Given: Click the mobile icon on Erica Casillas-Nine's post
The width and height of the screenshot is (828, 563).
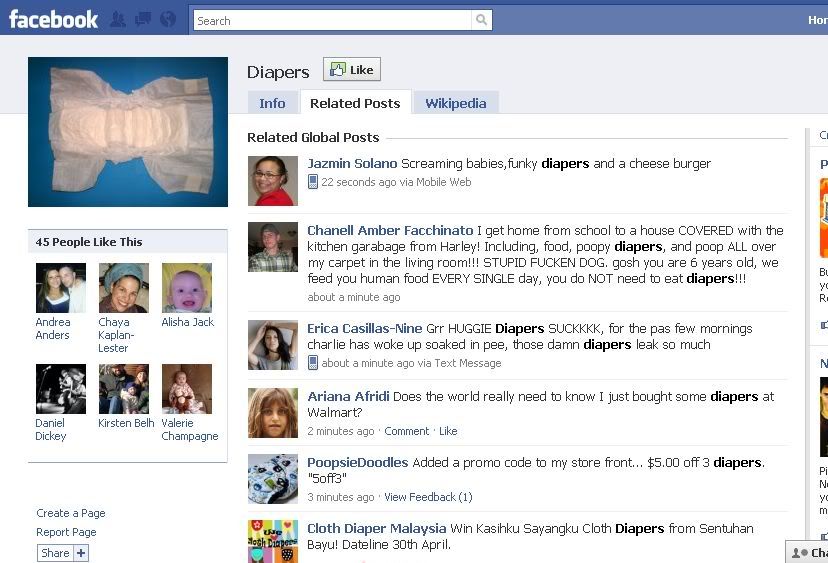Looking at the screenshot, I should pyautogui.click(x=313, y=363).
